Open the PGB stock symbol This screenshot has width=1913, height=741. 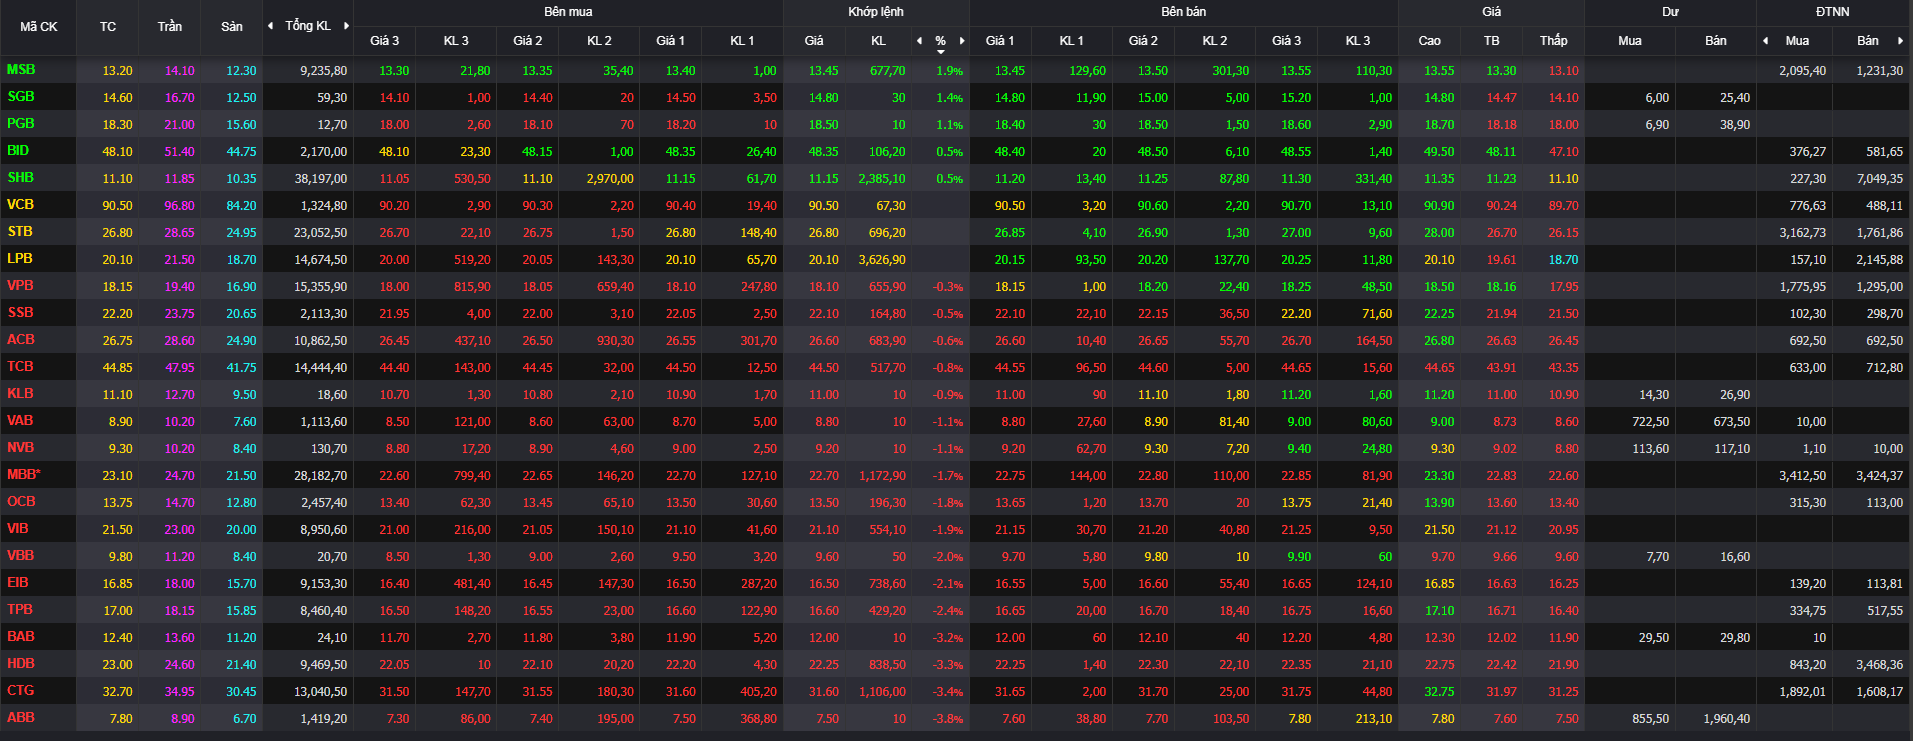pos(20,124)
